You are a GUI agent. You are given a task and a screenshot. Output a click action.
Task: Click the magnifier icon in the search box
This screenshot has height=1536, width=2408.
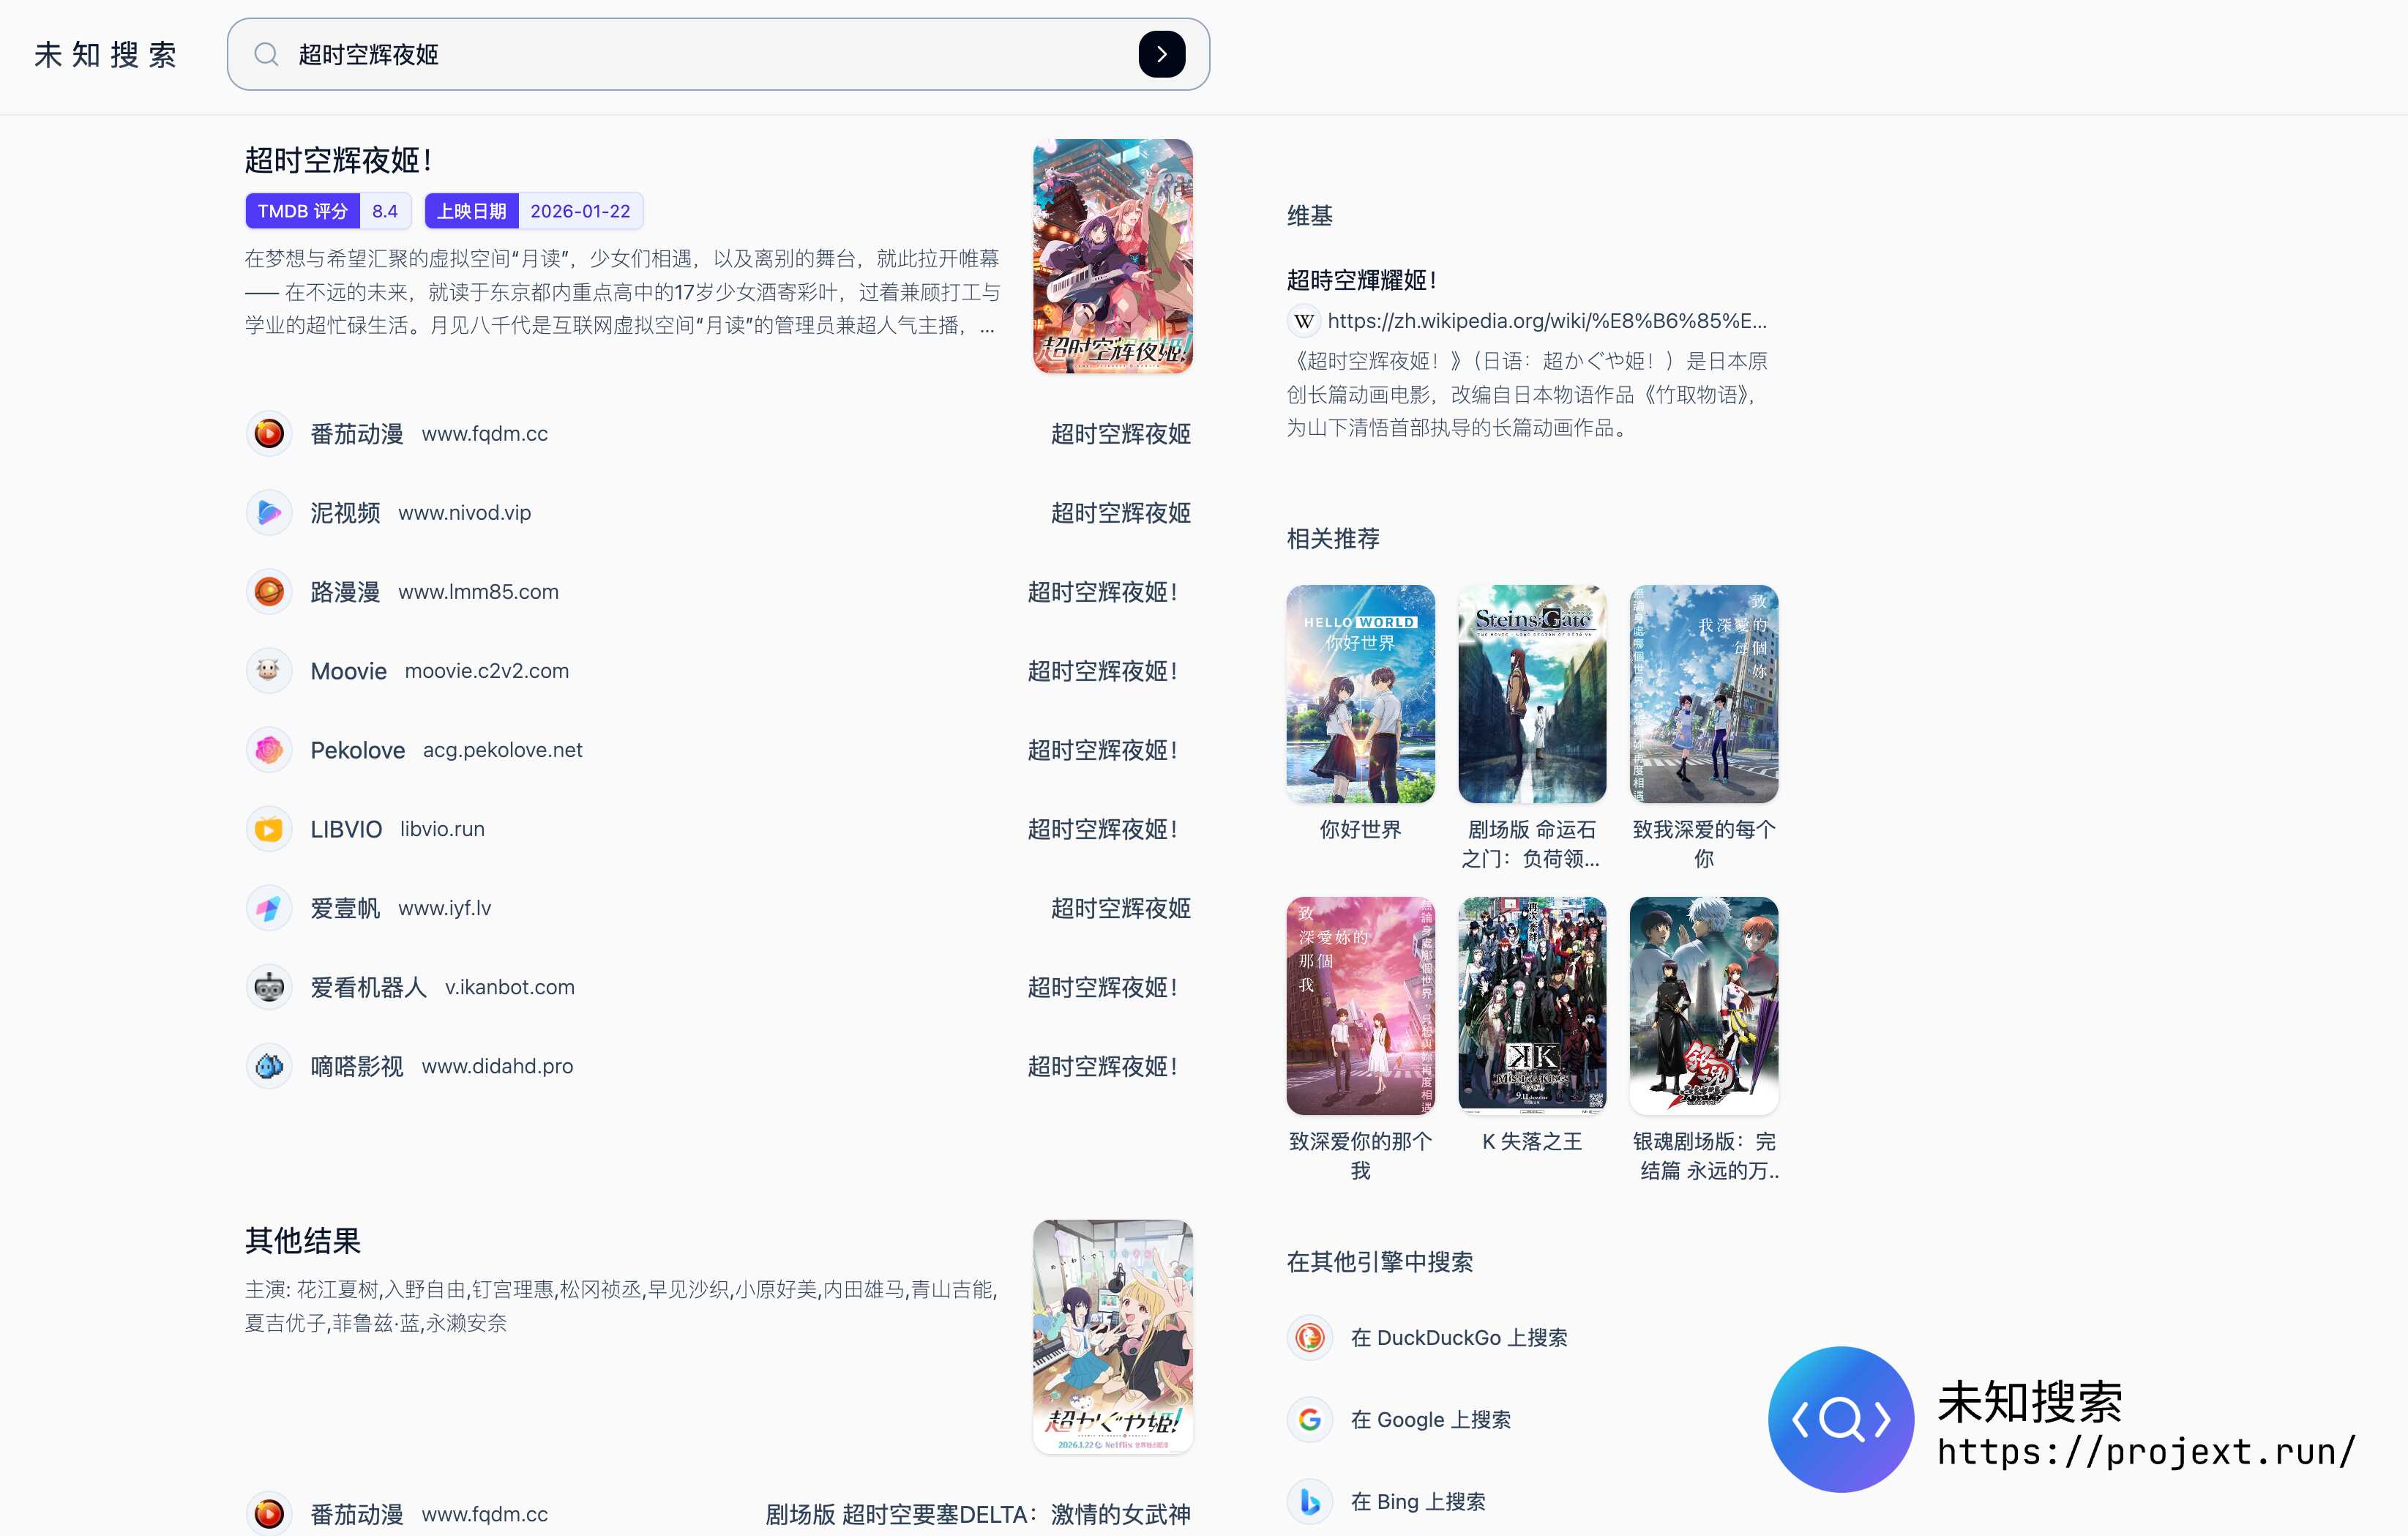265,54
